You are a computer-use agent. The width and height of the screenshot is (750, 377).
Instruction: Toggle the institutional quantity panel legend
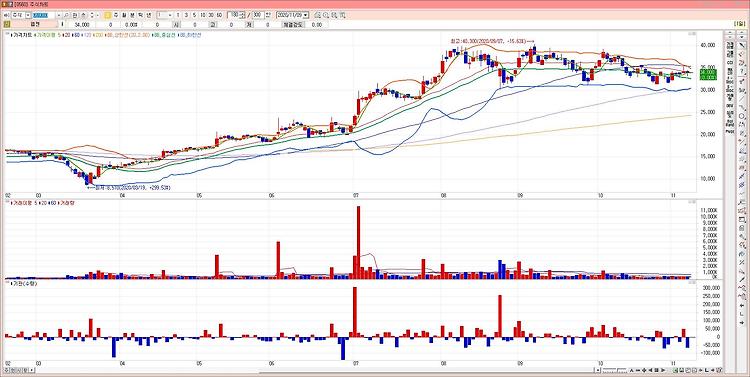point(25,283)
